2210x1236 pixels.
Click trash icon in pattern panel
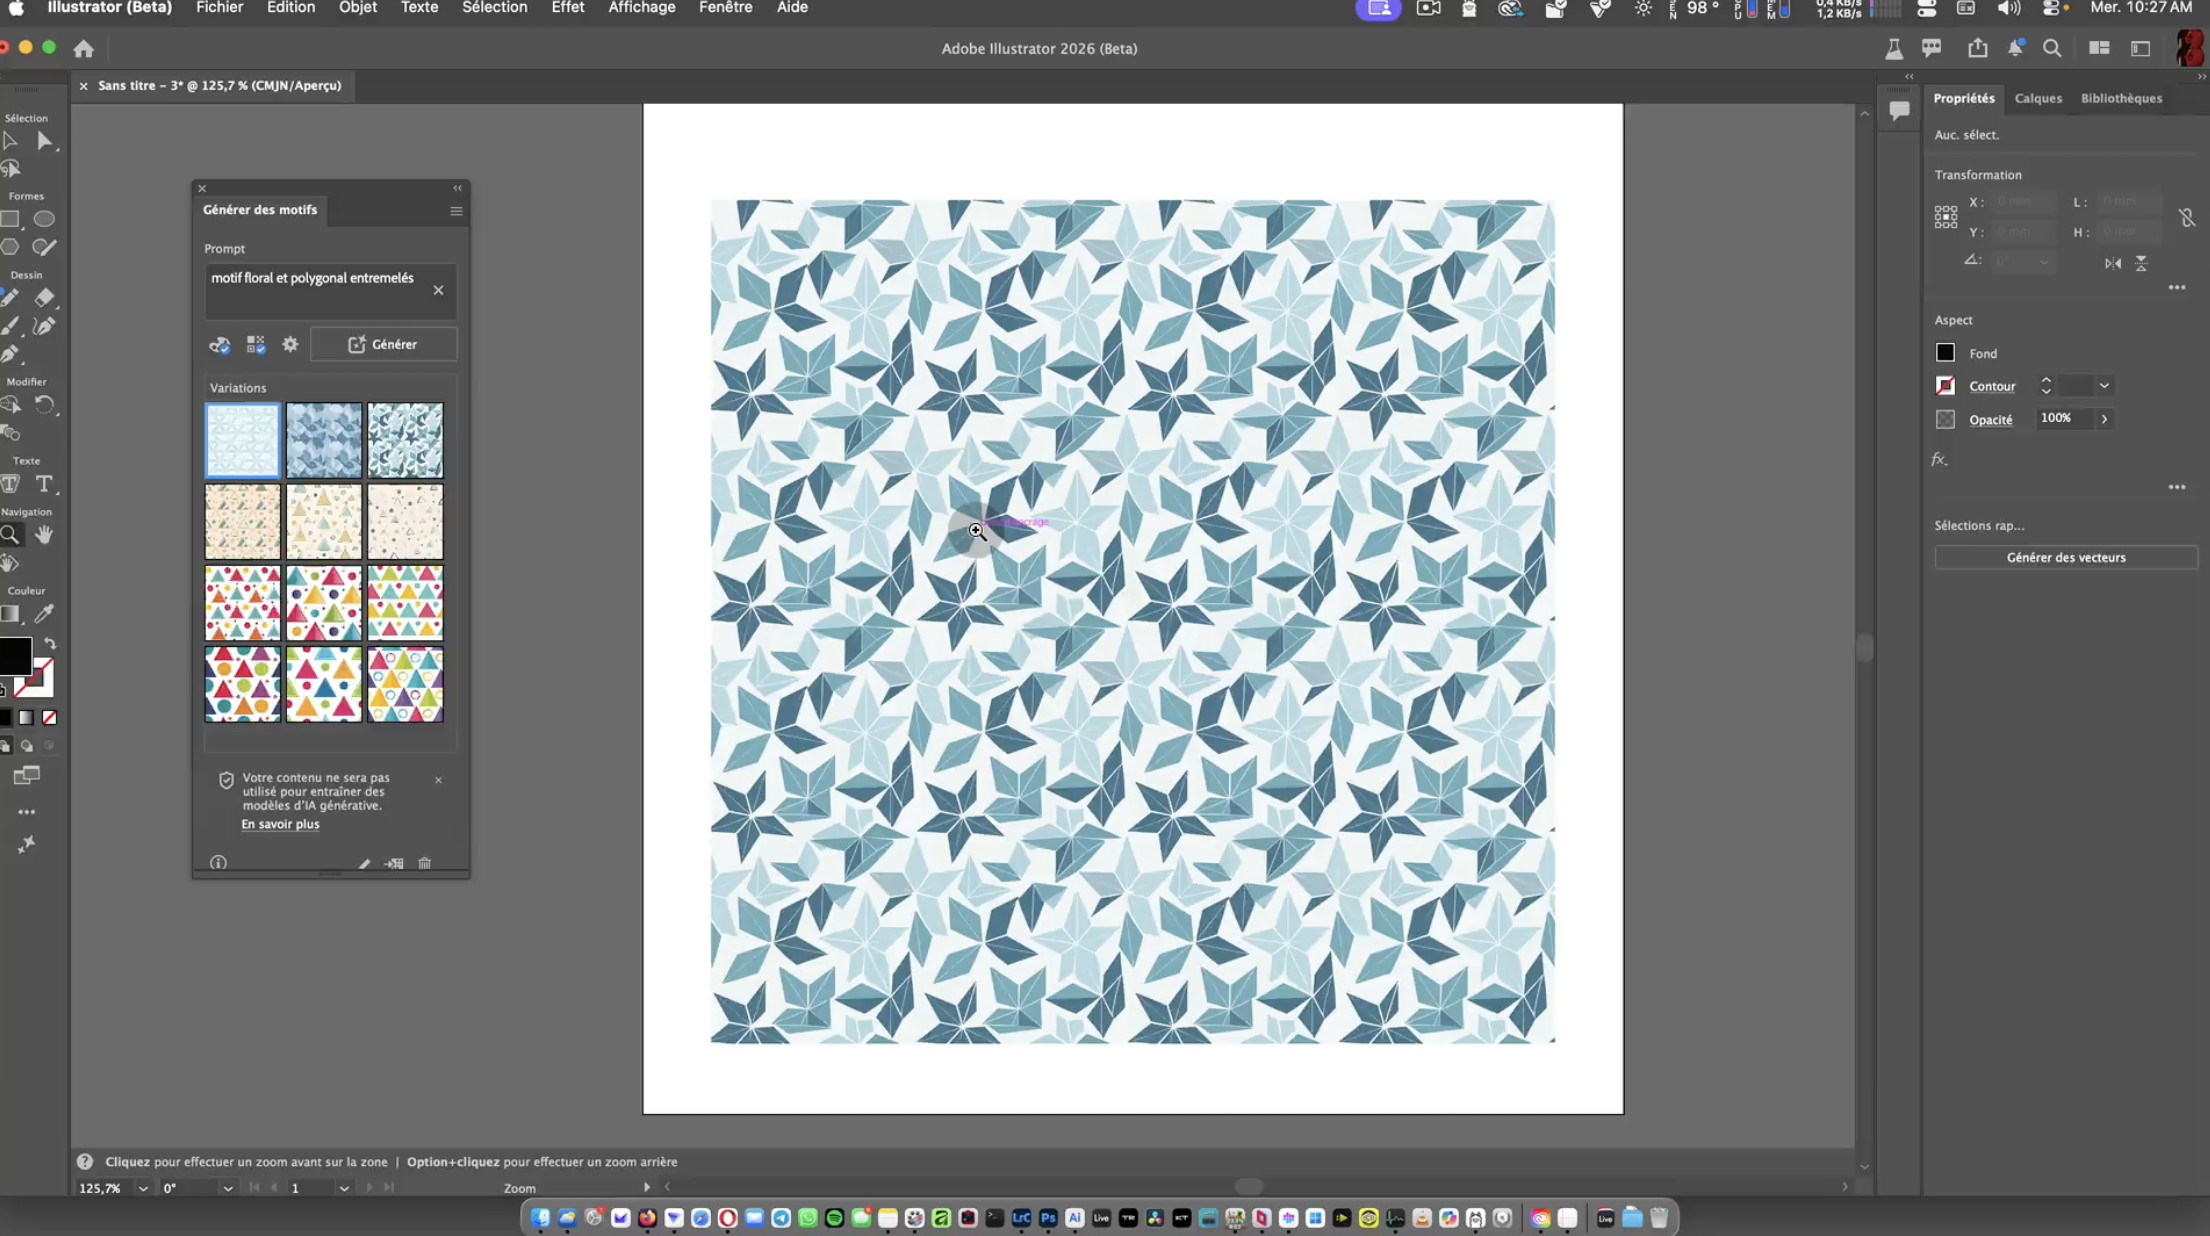point(425,863)
